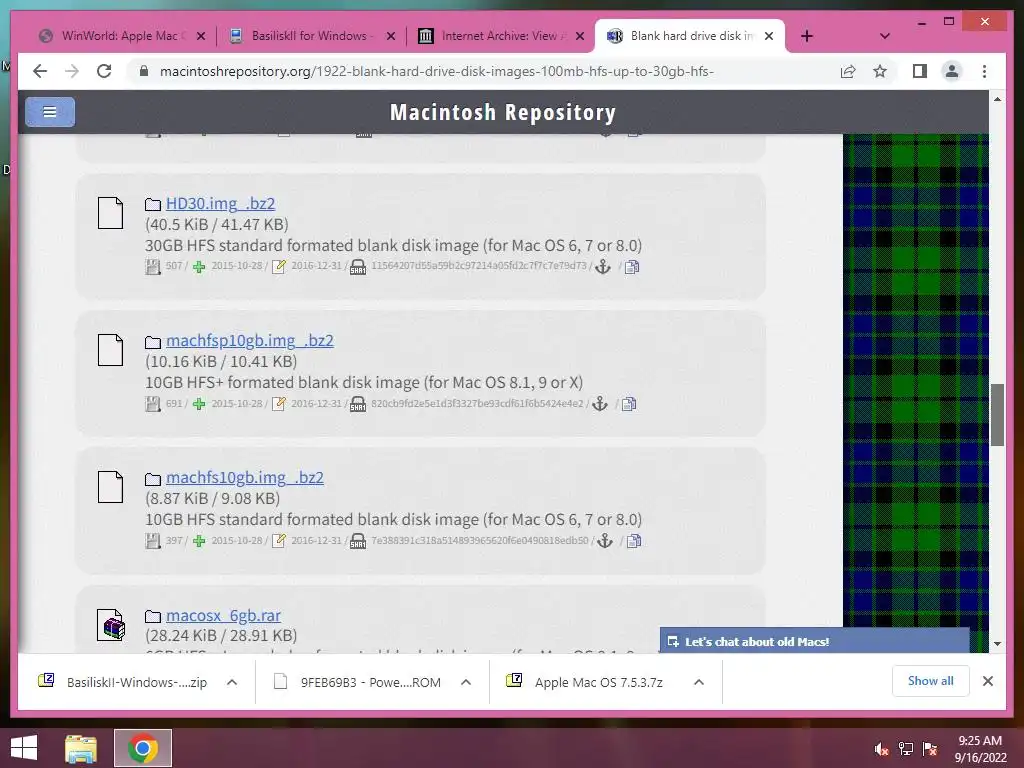Image resolution: width=1024 pixels, height=768 pixels.
Task: Click the address bar URL field
Action: click(436, 71)
